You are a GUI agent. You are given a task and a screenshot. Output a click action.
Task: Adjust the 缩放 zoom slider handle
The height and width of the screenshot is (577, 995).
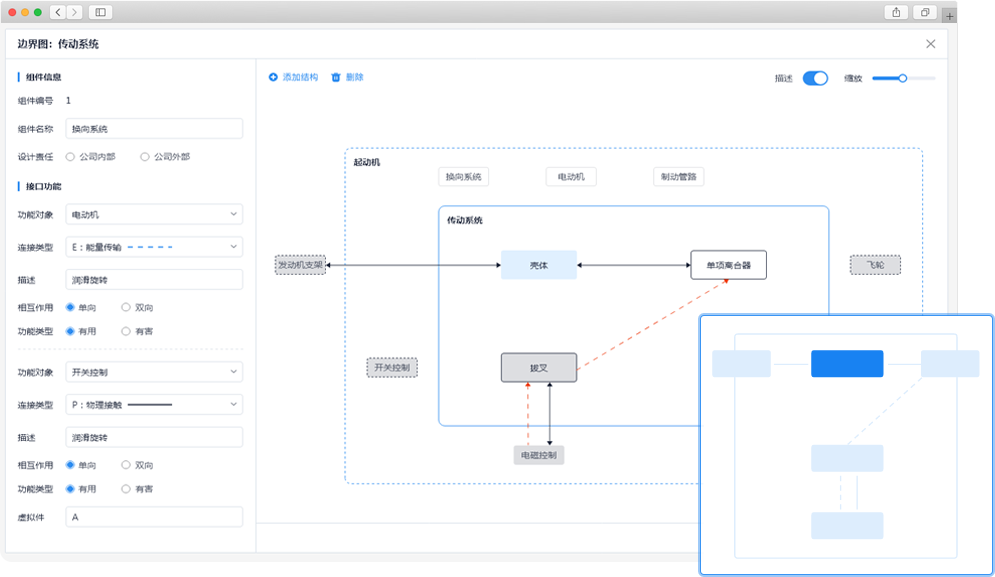[902, 78]
